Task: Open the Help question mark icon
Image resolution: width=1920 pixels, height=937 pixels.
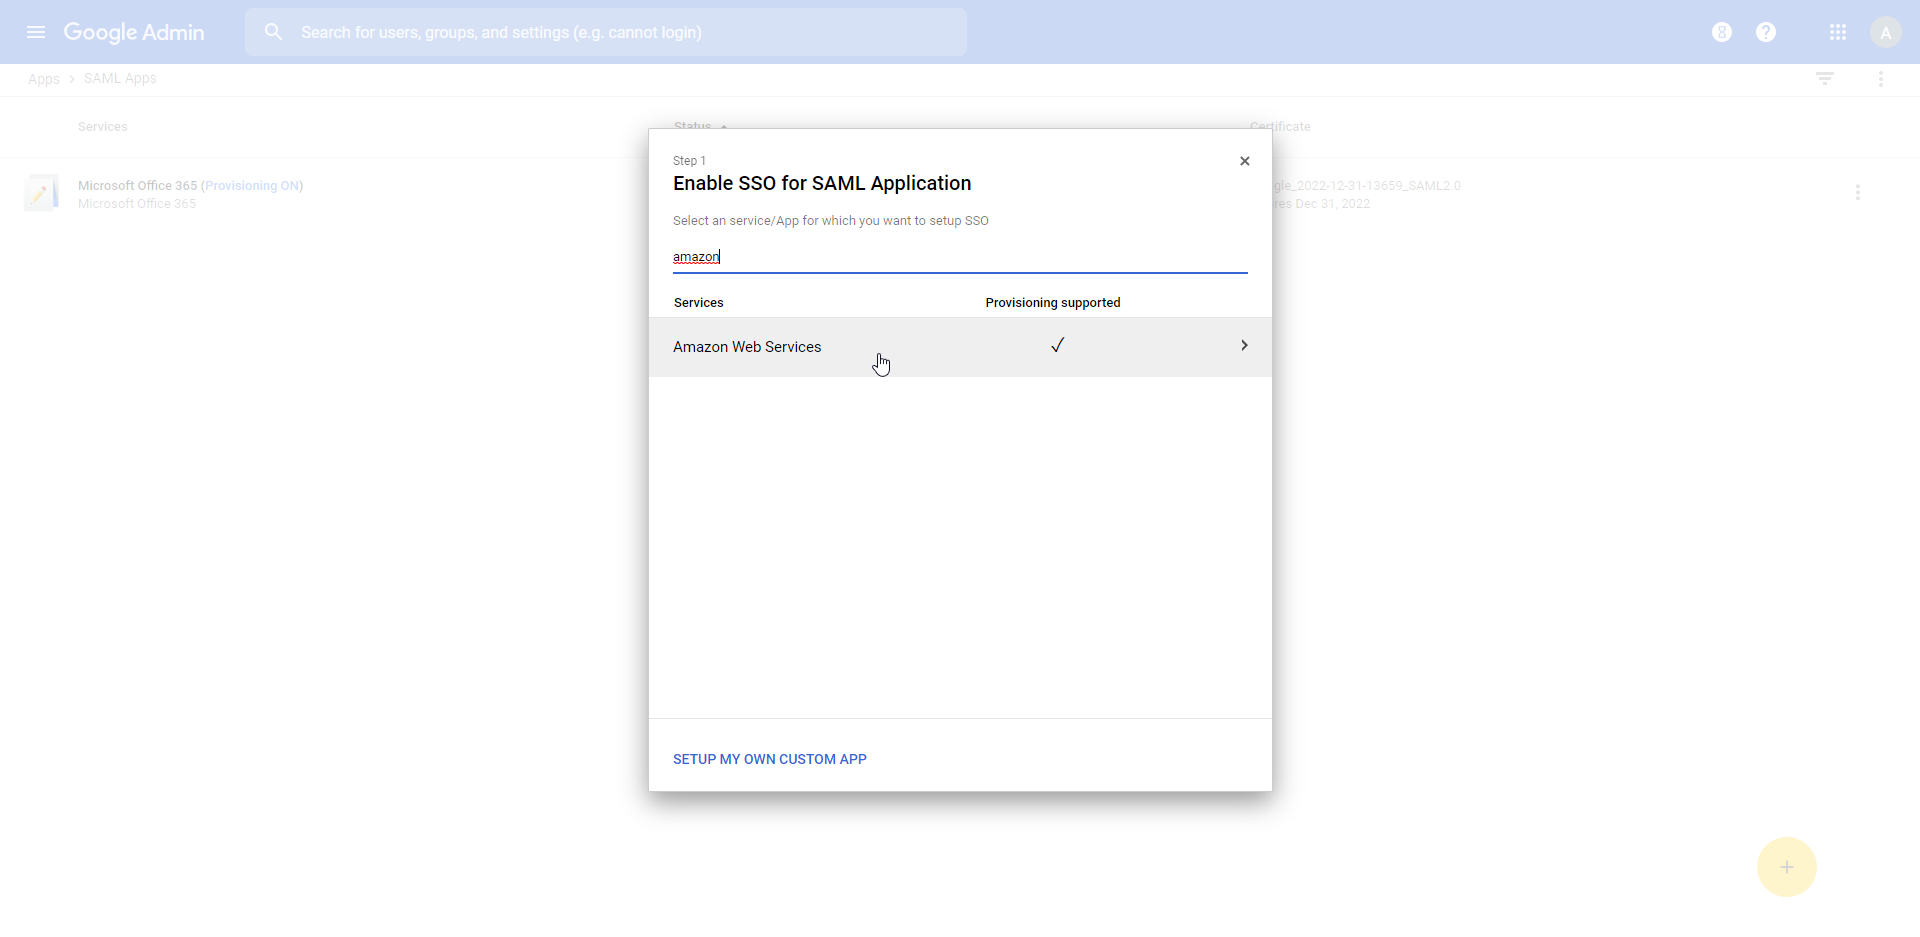Action: [1766, 32]
